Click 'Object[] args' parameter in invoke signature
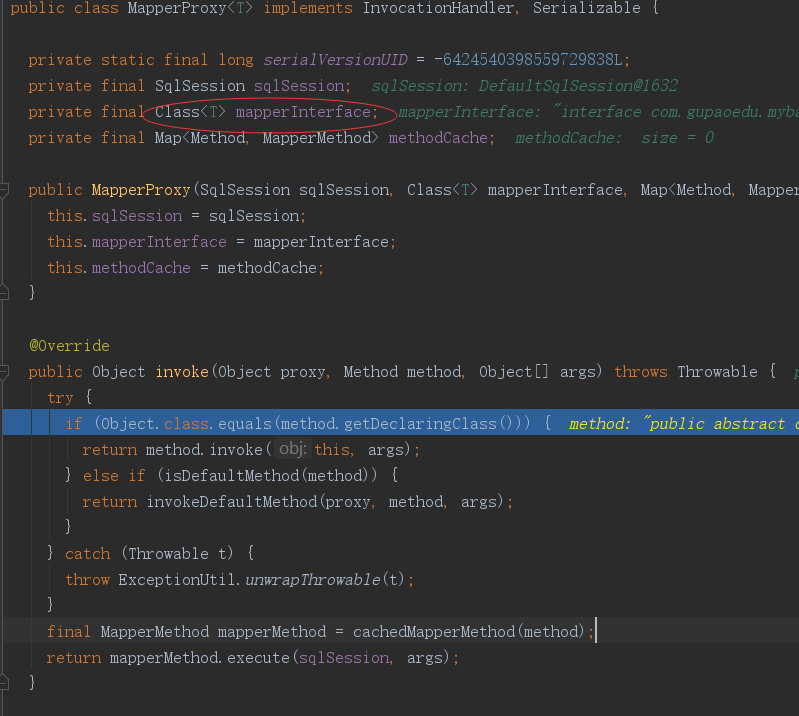The height and width of the screenshot is (716, 799). (x=540, y=372)
